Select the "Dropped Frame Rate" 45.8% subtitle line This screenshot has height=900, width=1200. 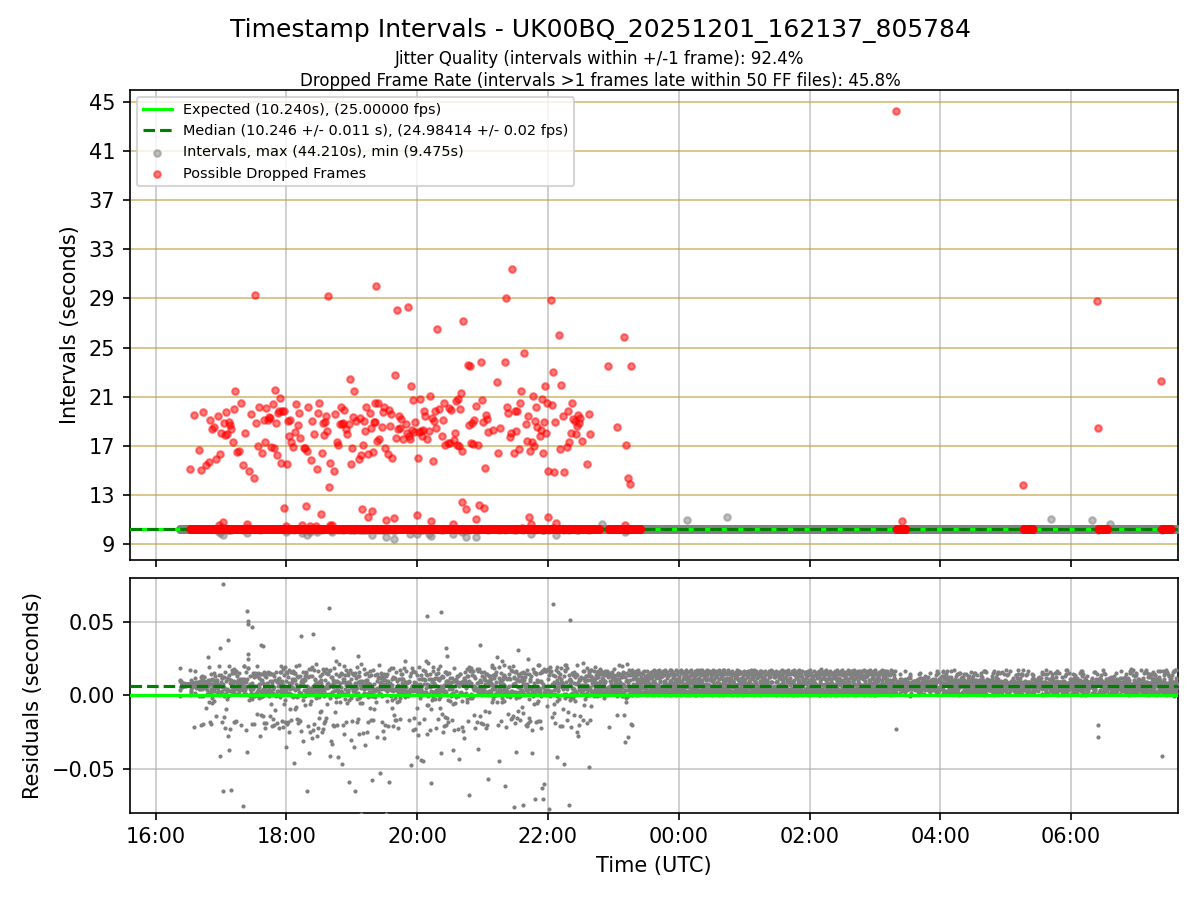pos(600,79)
